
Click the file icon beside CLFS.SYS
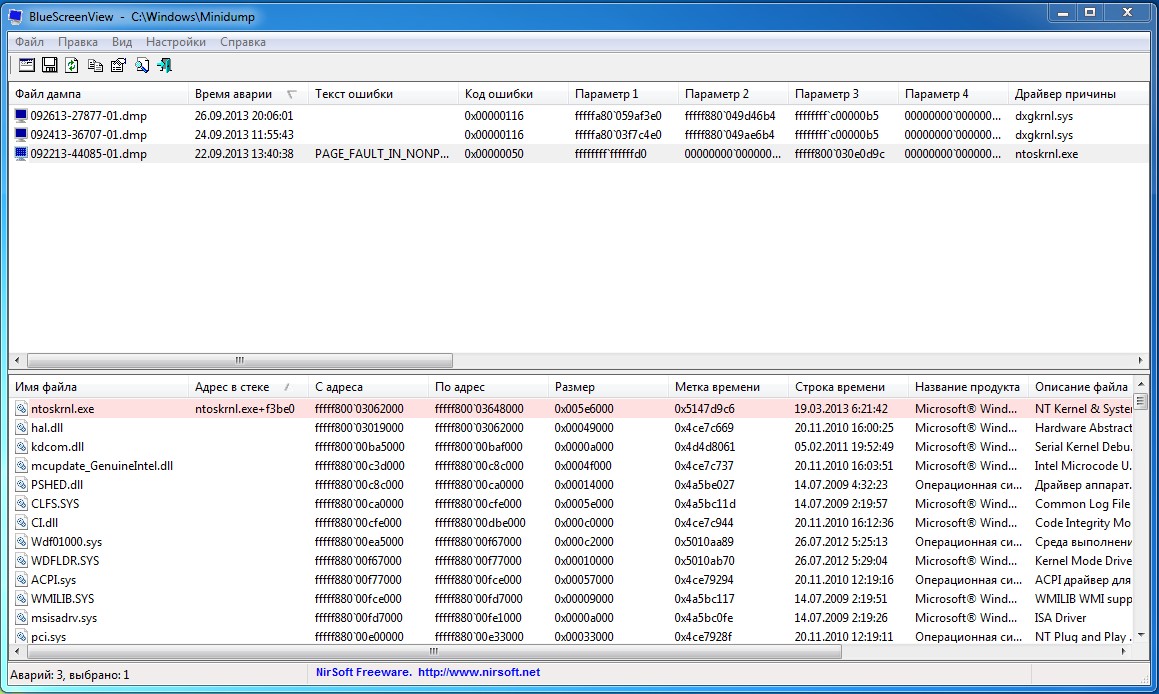[21, 503]
